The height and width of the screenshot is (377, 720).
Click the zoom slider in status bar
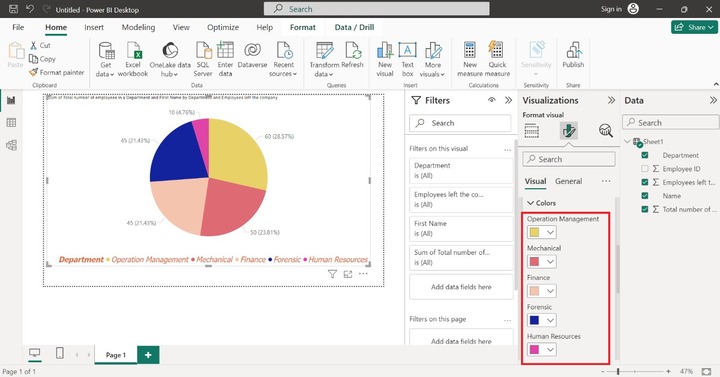click(635, 371)
